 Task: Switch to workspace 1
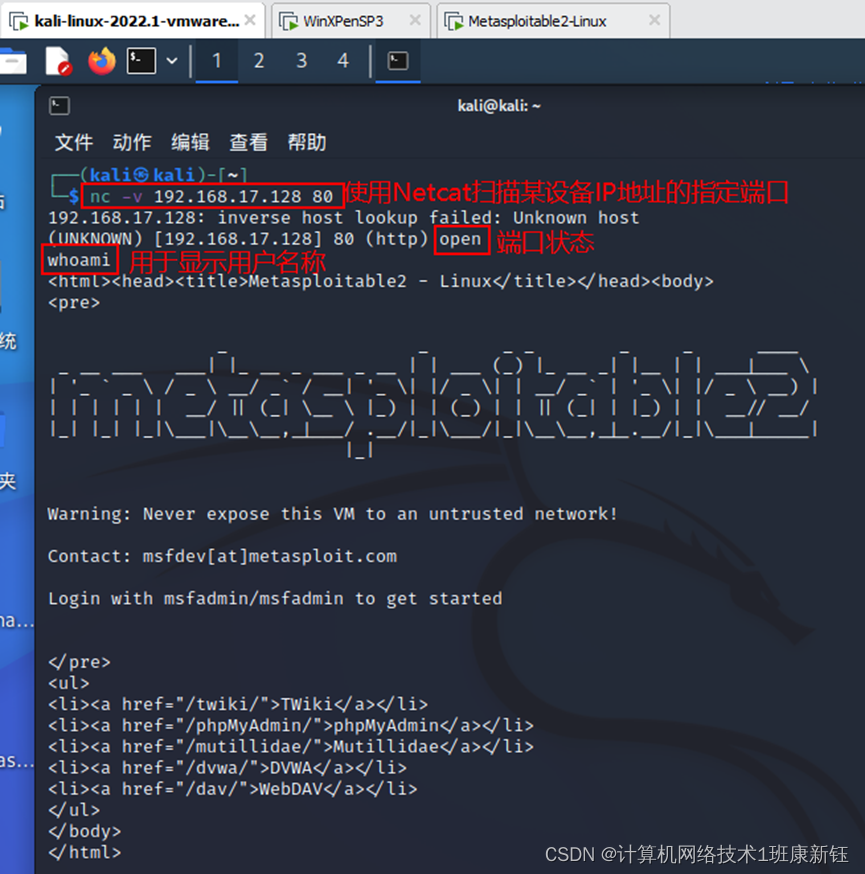217,61
